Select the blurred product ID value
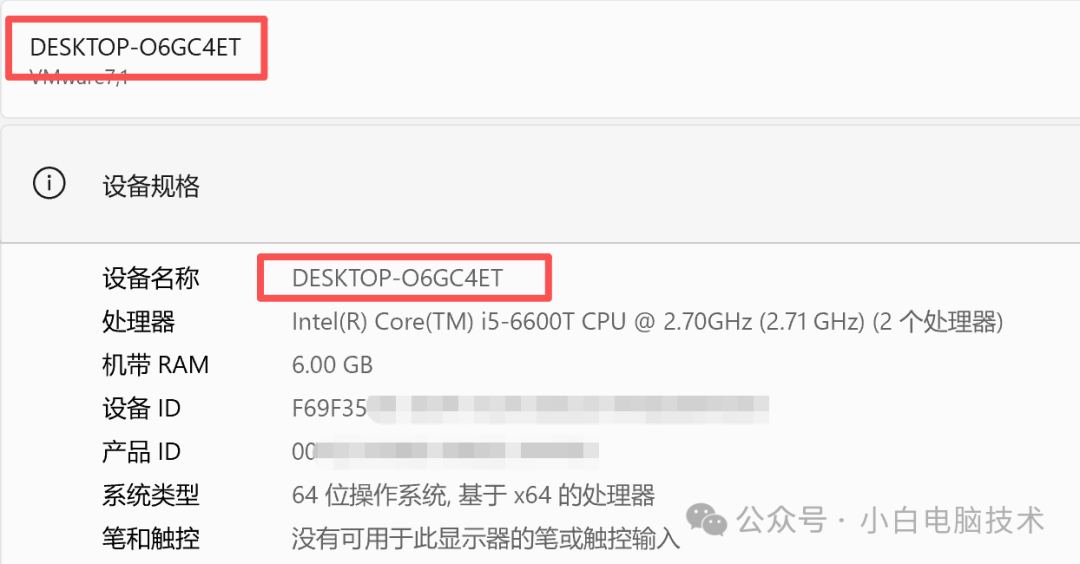 [x=445, y=452]
